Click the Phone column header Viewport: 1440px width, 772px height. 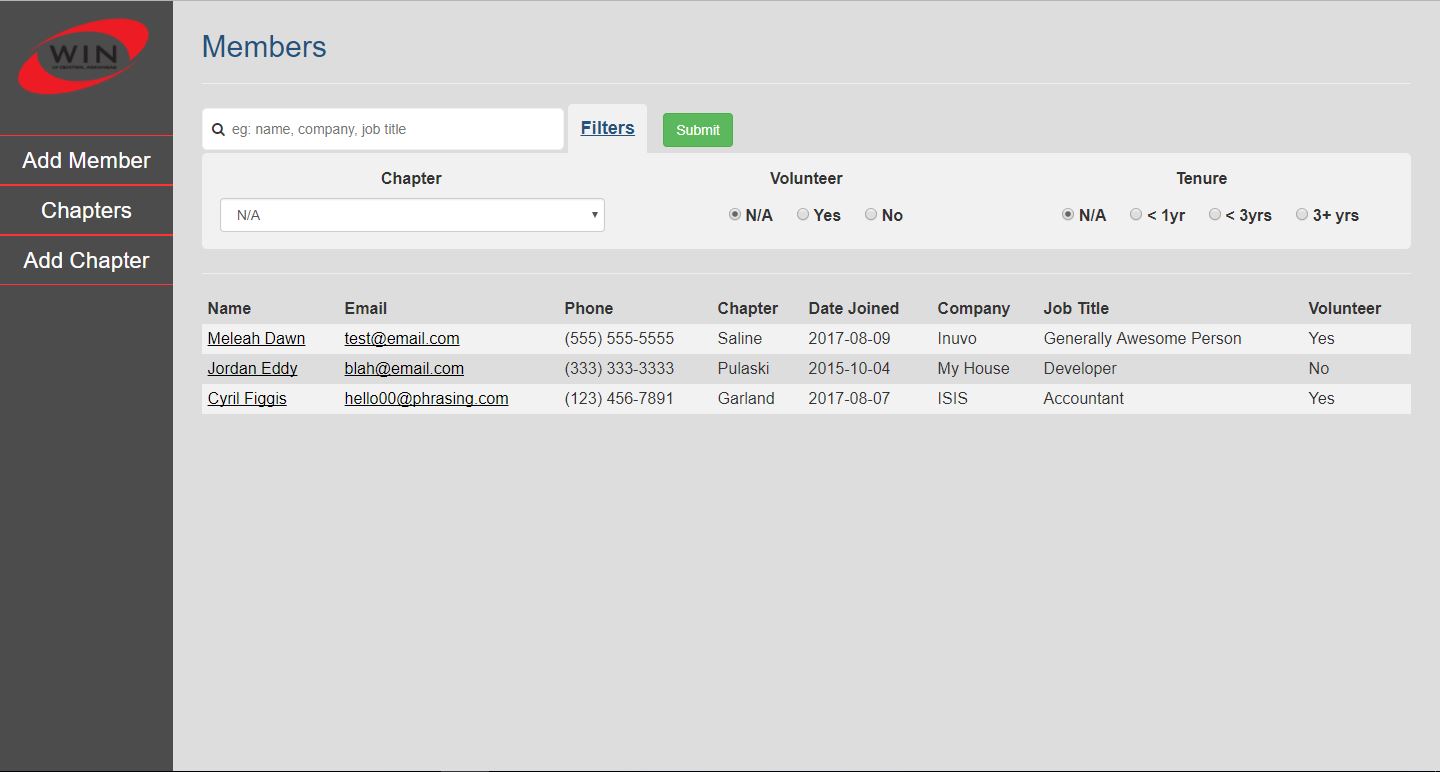pyautogui.click(x=589, y=308)
